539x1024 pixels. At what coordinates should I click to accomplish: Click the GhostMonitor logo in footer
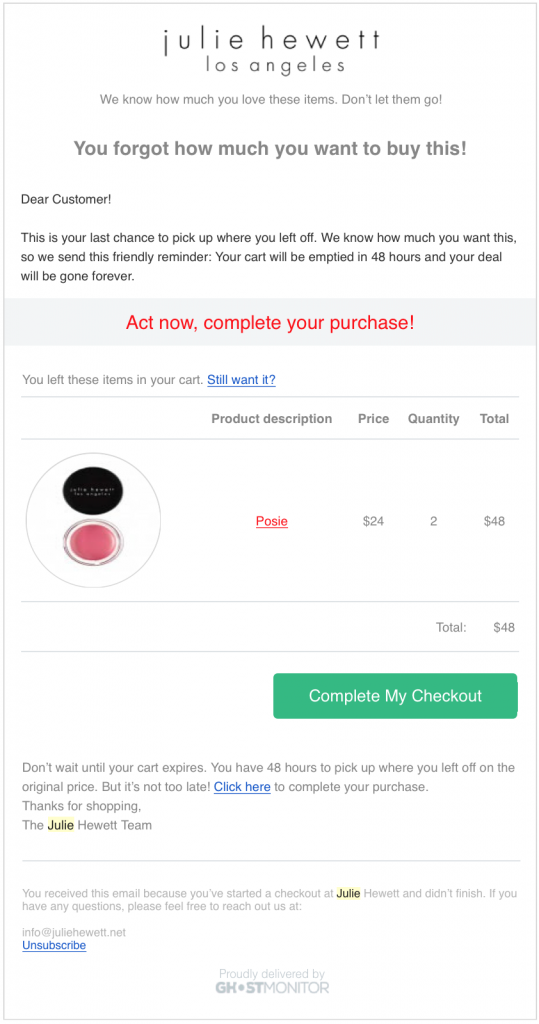click(272, 987)
